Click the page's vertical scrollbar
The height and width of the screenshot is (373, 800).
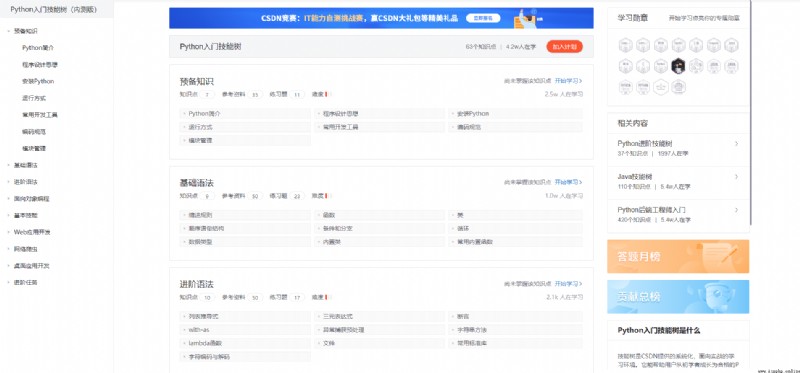751,112
